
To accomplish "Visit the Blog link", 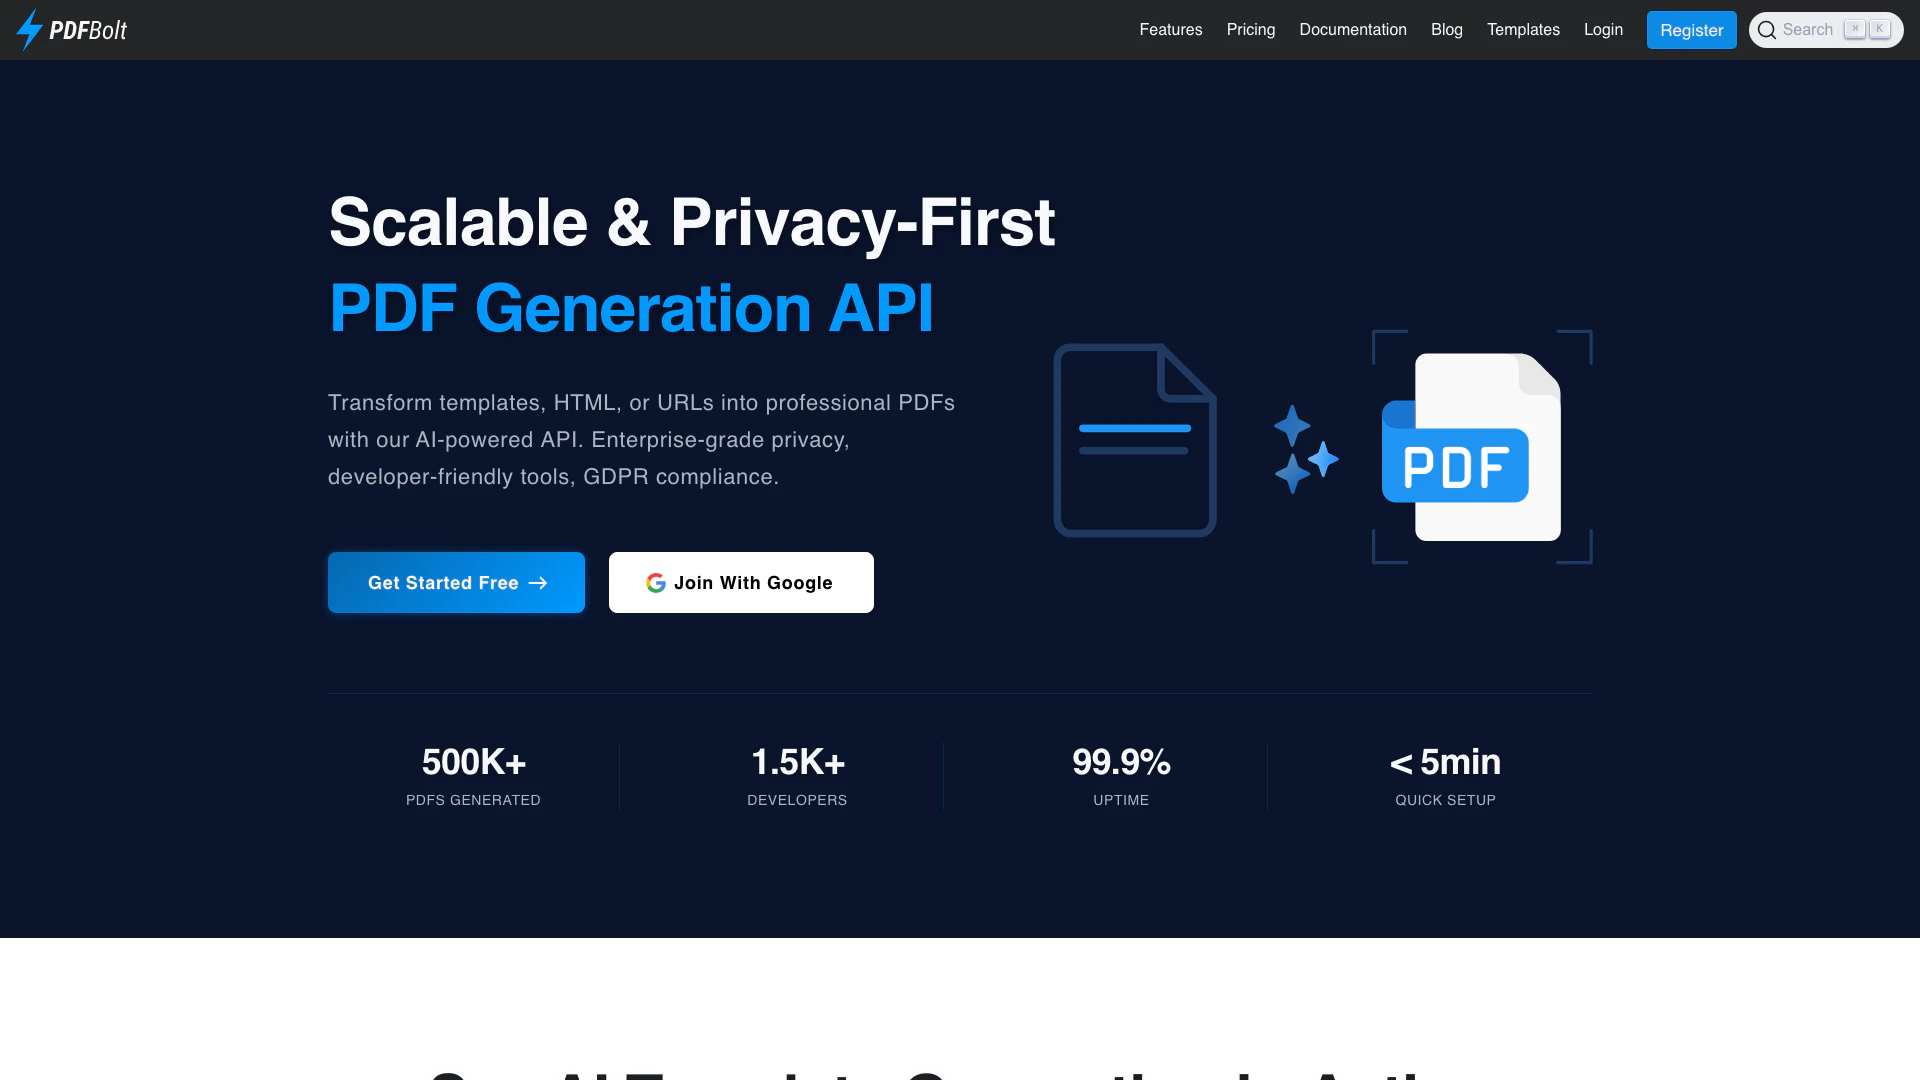I will pyautogui.click(x=1446, y=30).
